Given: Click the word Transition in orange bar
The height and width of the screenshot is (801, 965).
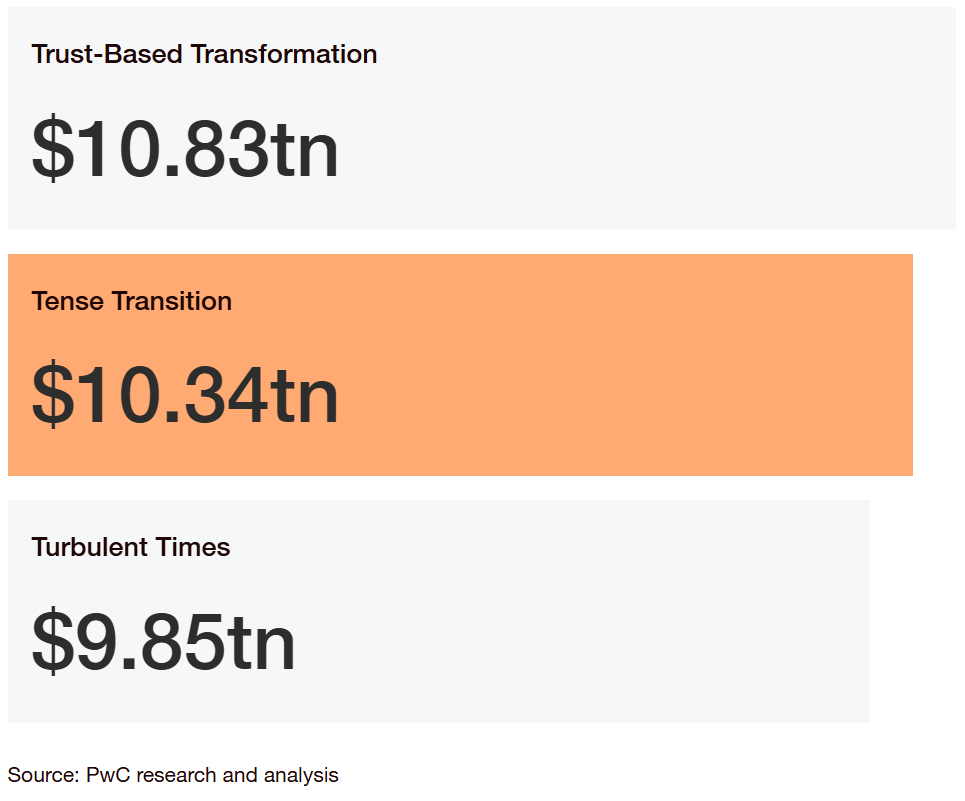Looking at the screenshot, I should 172,301.
